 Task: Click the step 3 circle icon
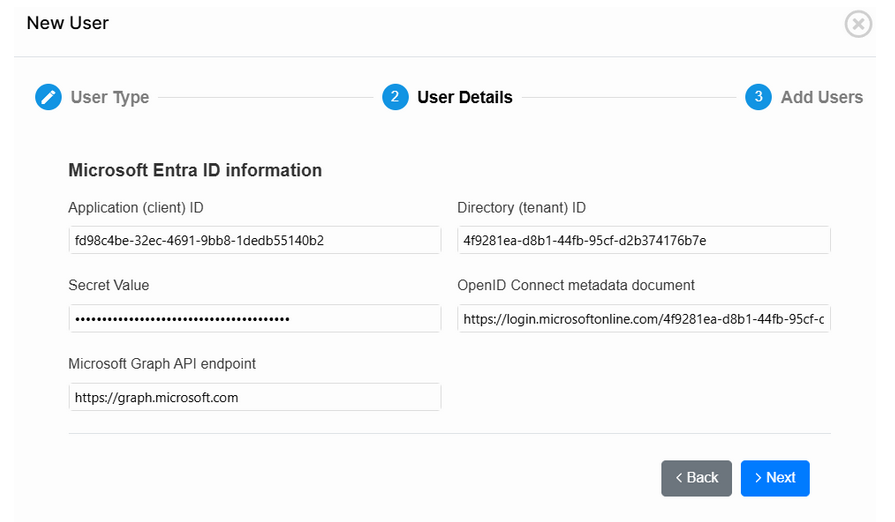[x=758, y=97]
